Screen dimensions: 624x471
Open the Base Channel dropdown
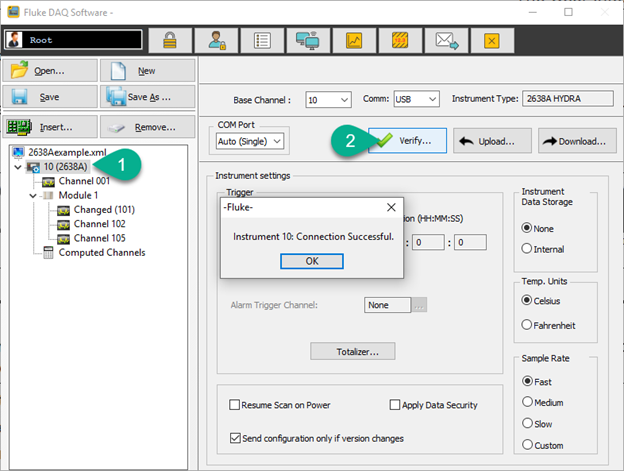tap(328, 99)
